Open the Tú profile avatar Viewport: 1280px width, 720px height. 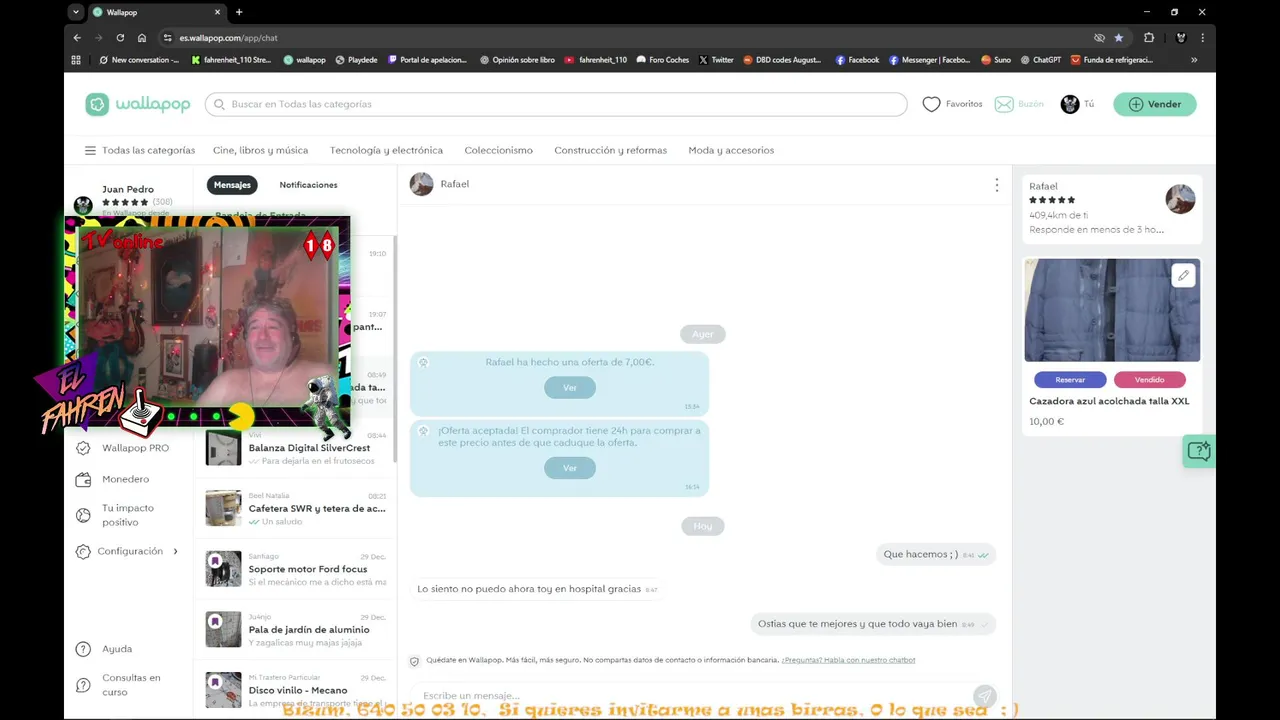tap(1070, 104)
